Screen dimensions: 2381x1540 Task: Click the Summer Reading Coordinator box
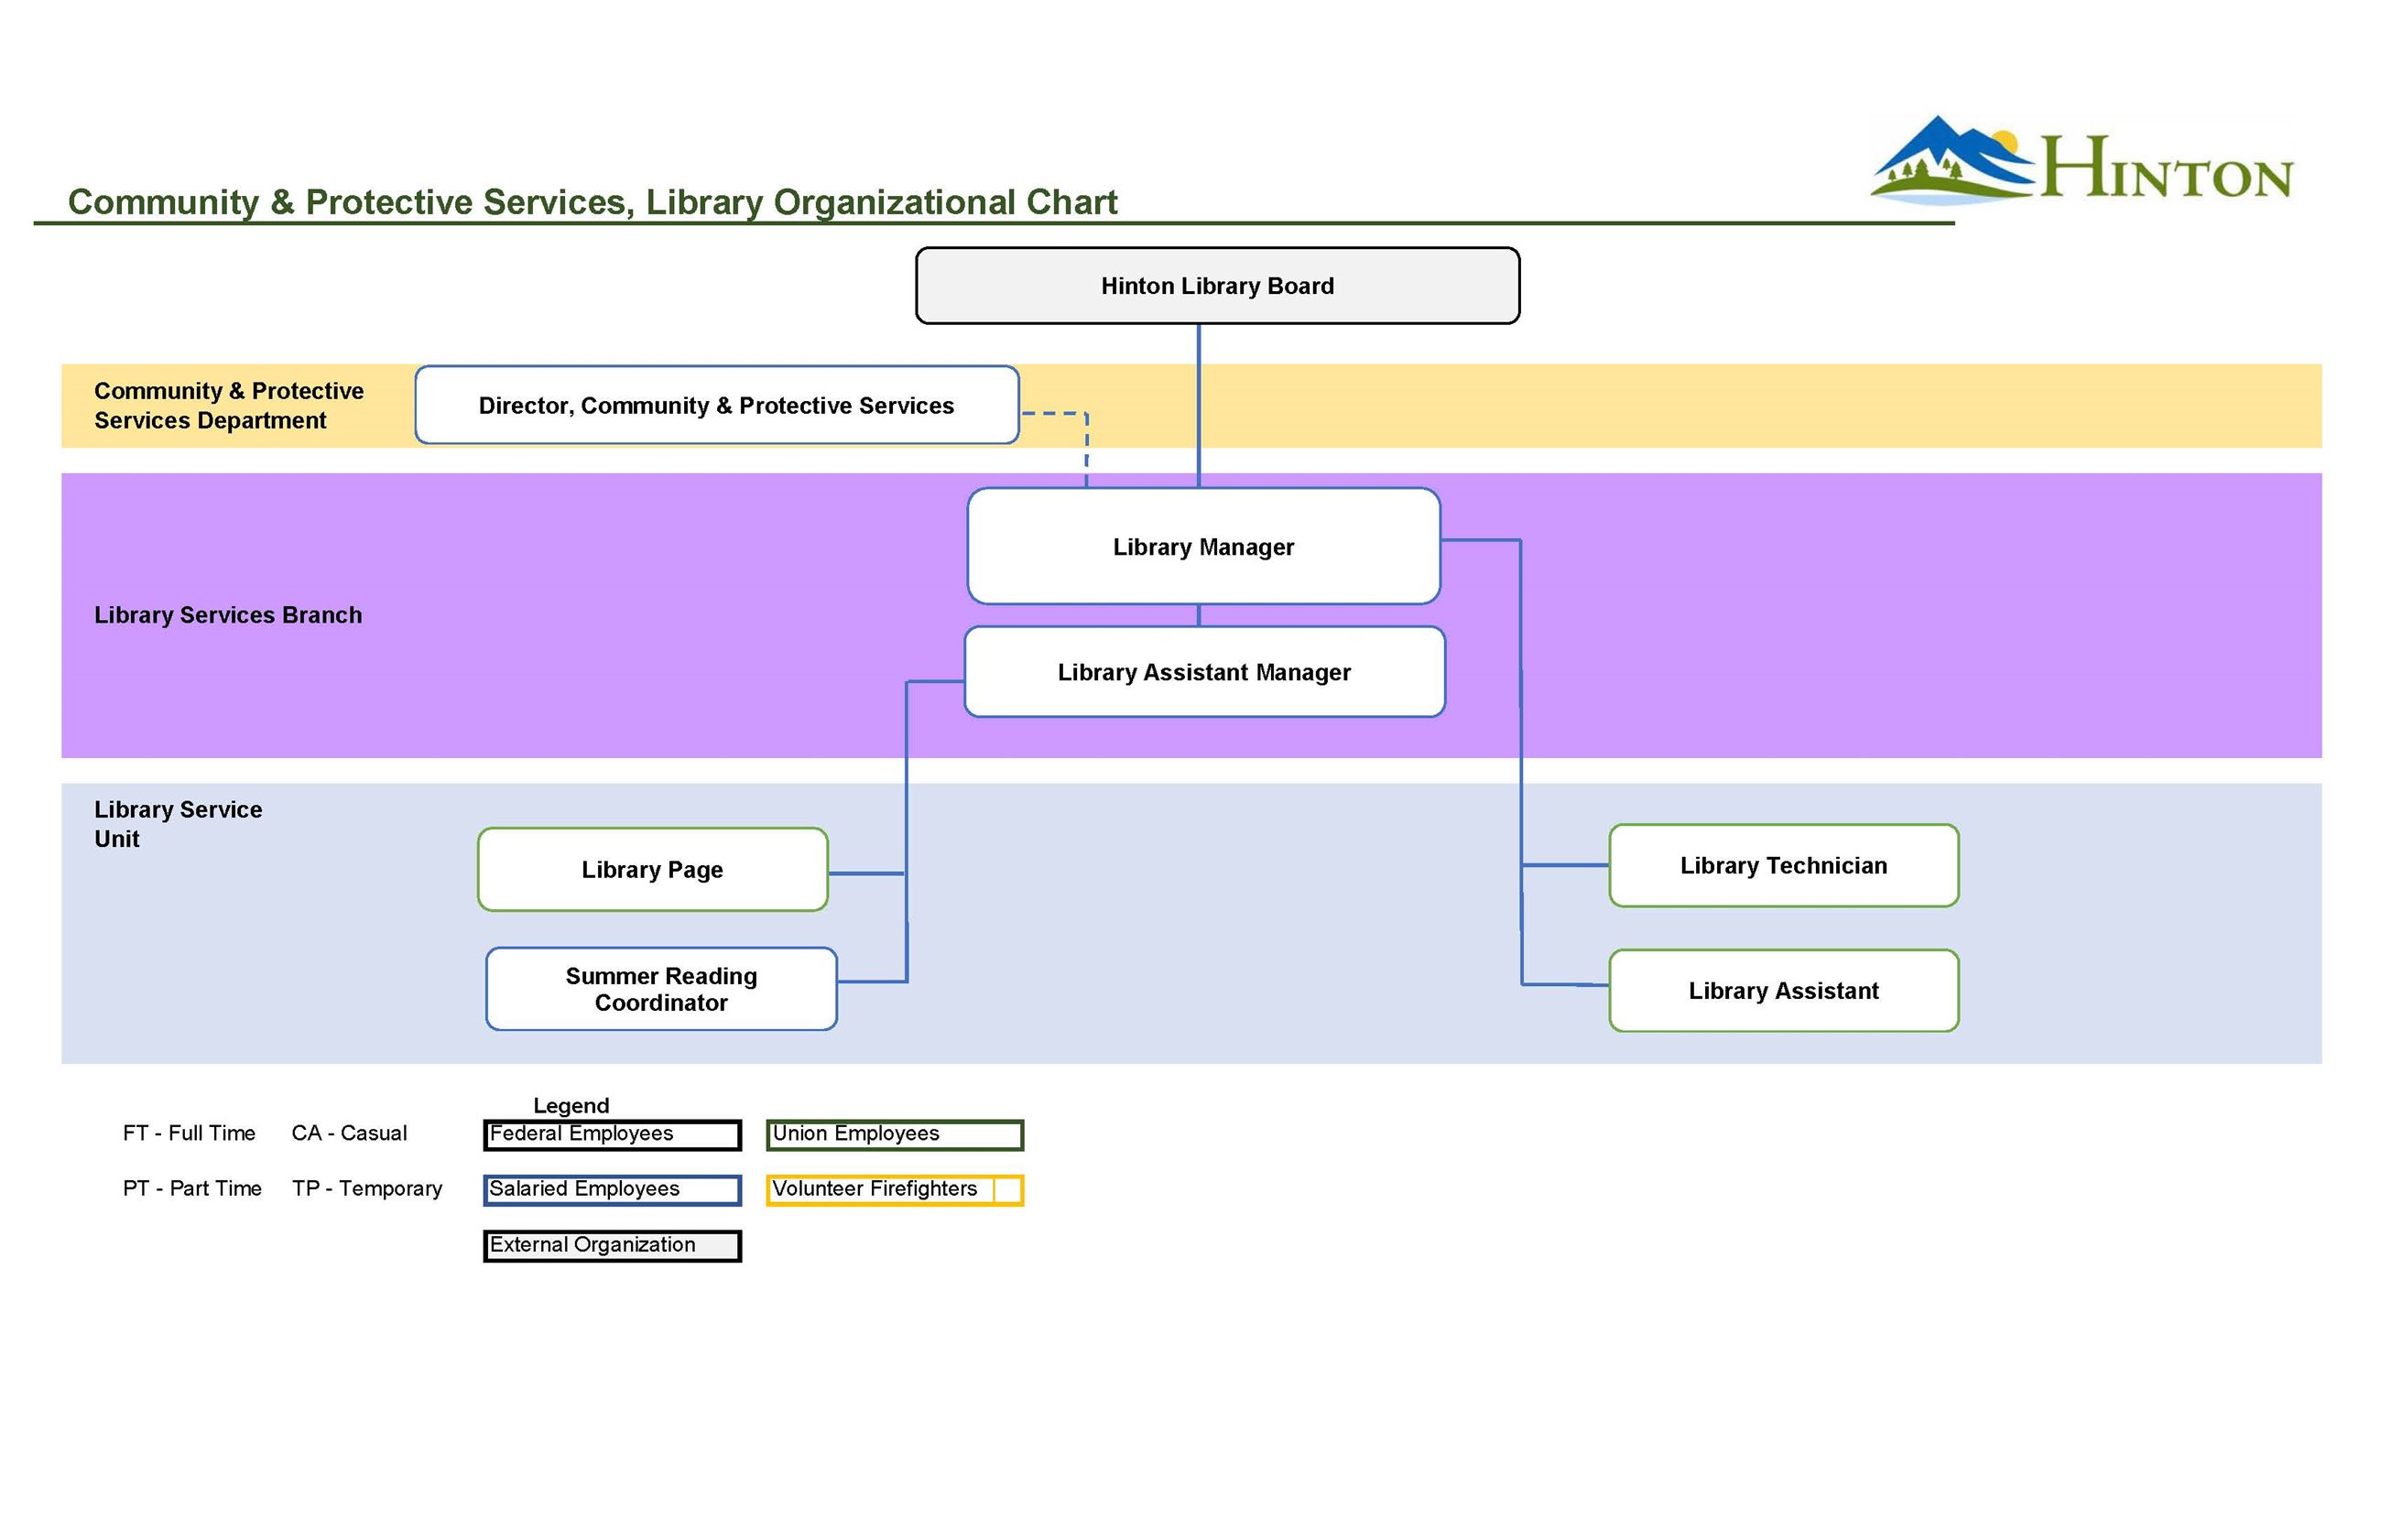[x=661, y=989]
